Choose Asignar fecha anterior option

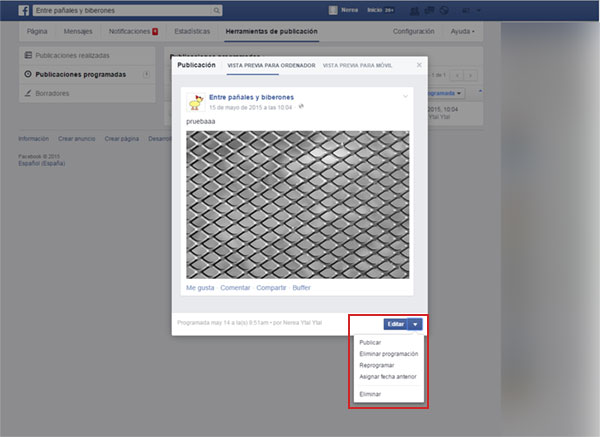coord(389,377)
